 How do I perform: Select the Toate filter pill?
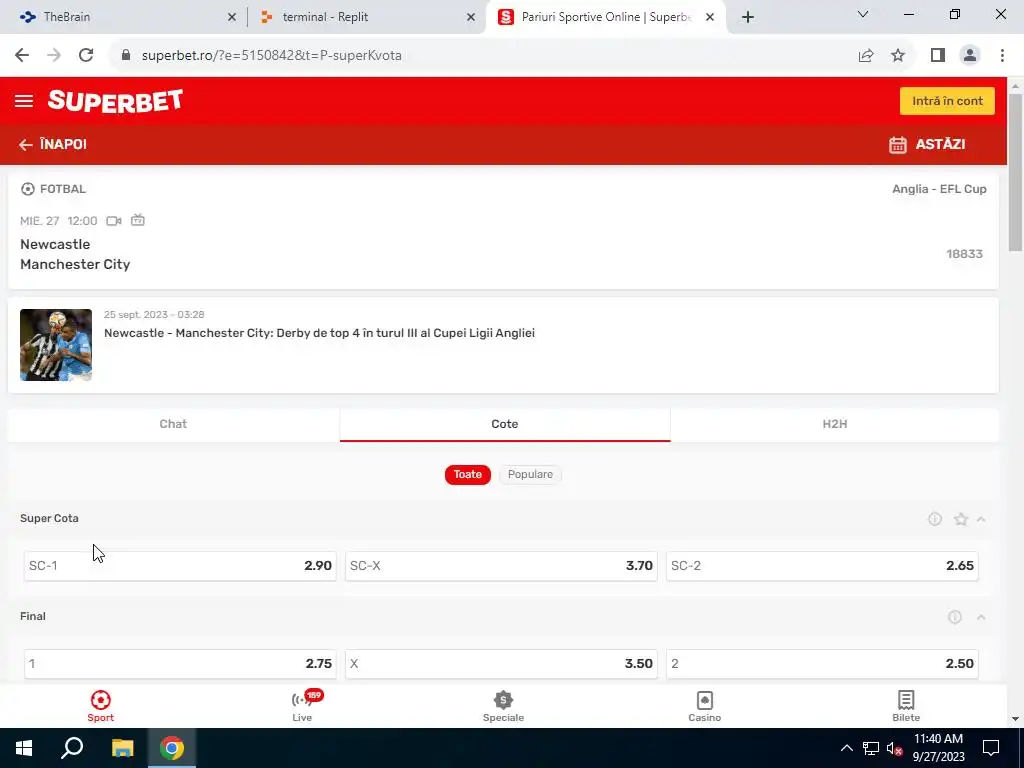coord(468,474)
